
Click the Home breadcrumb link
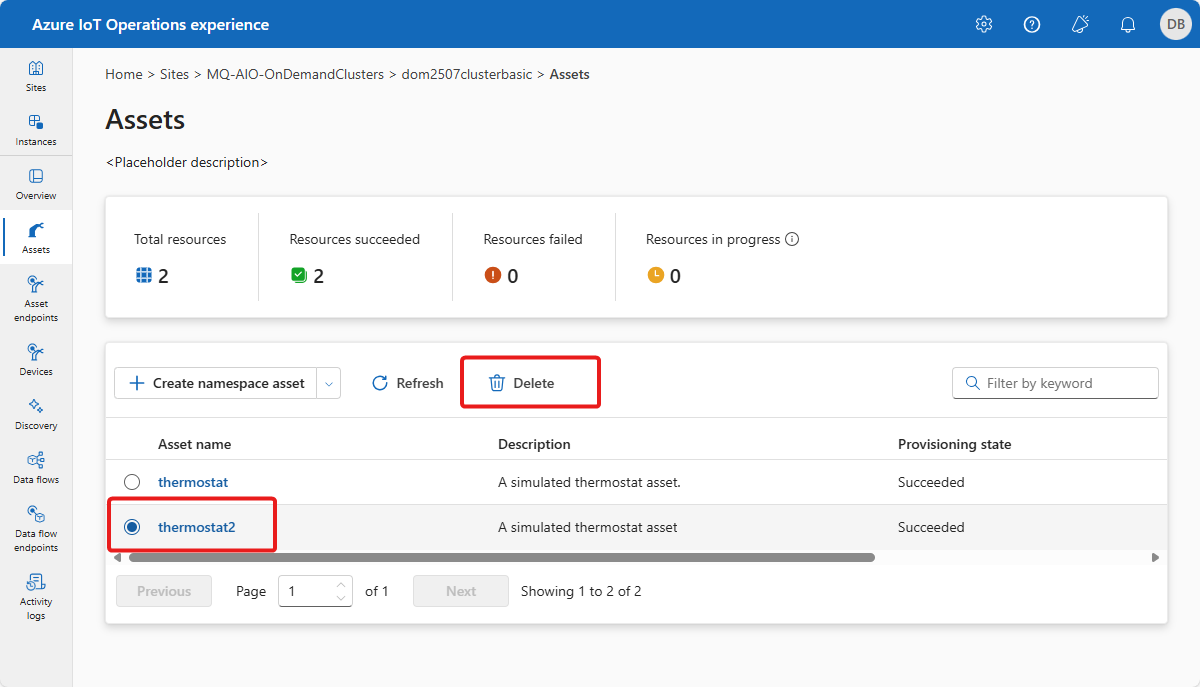point(124,74)
